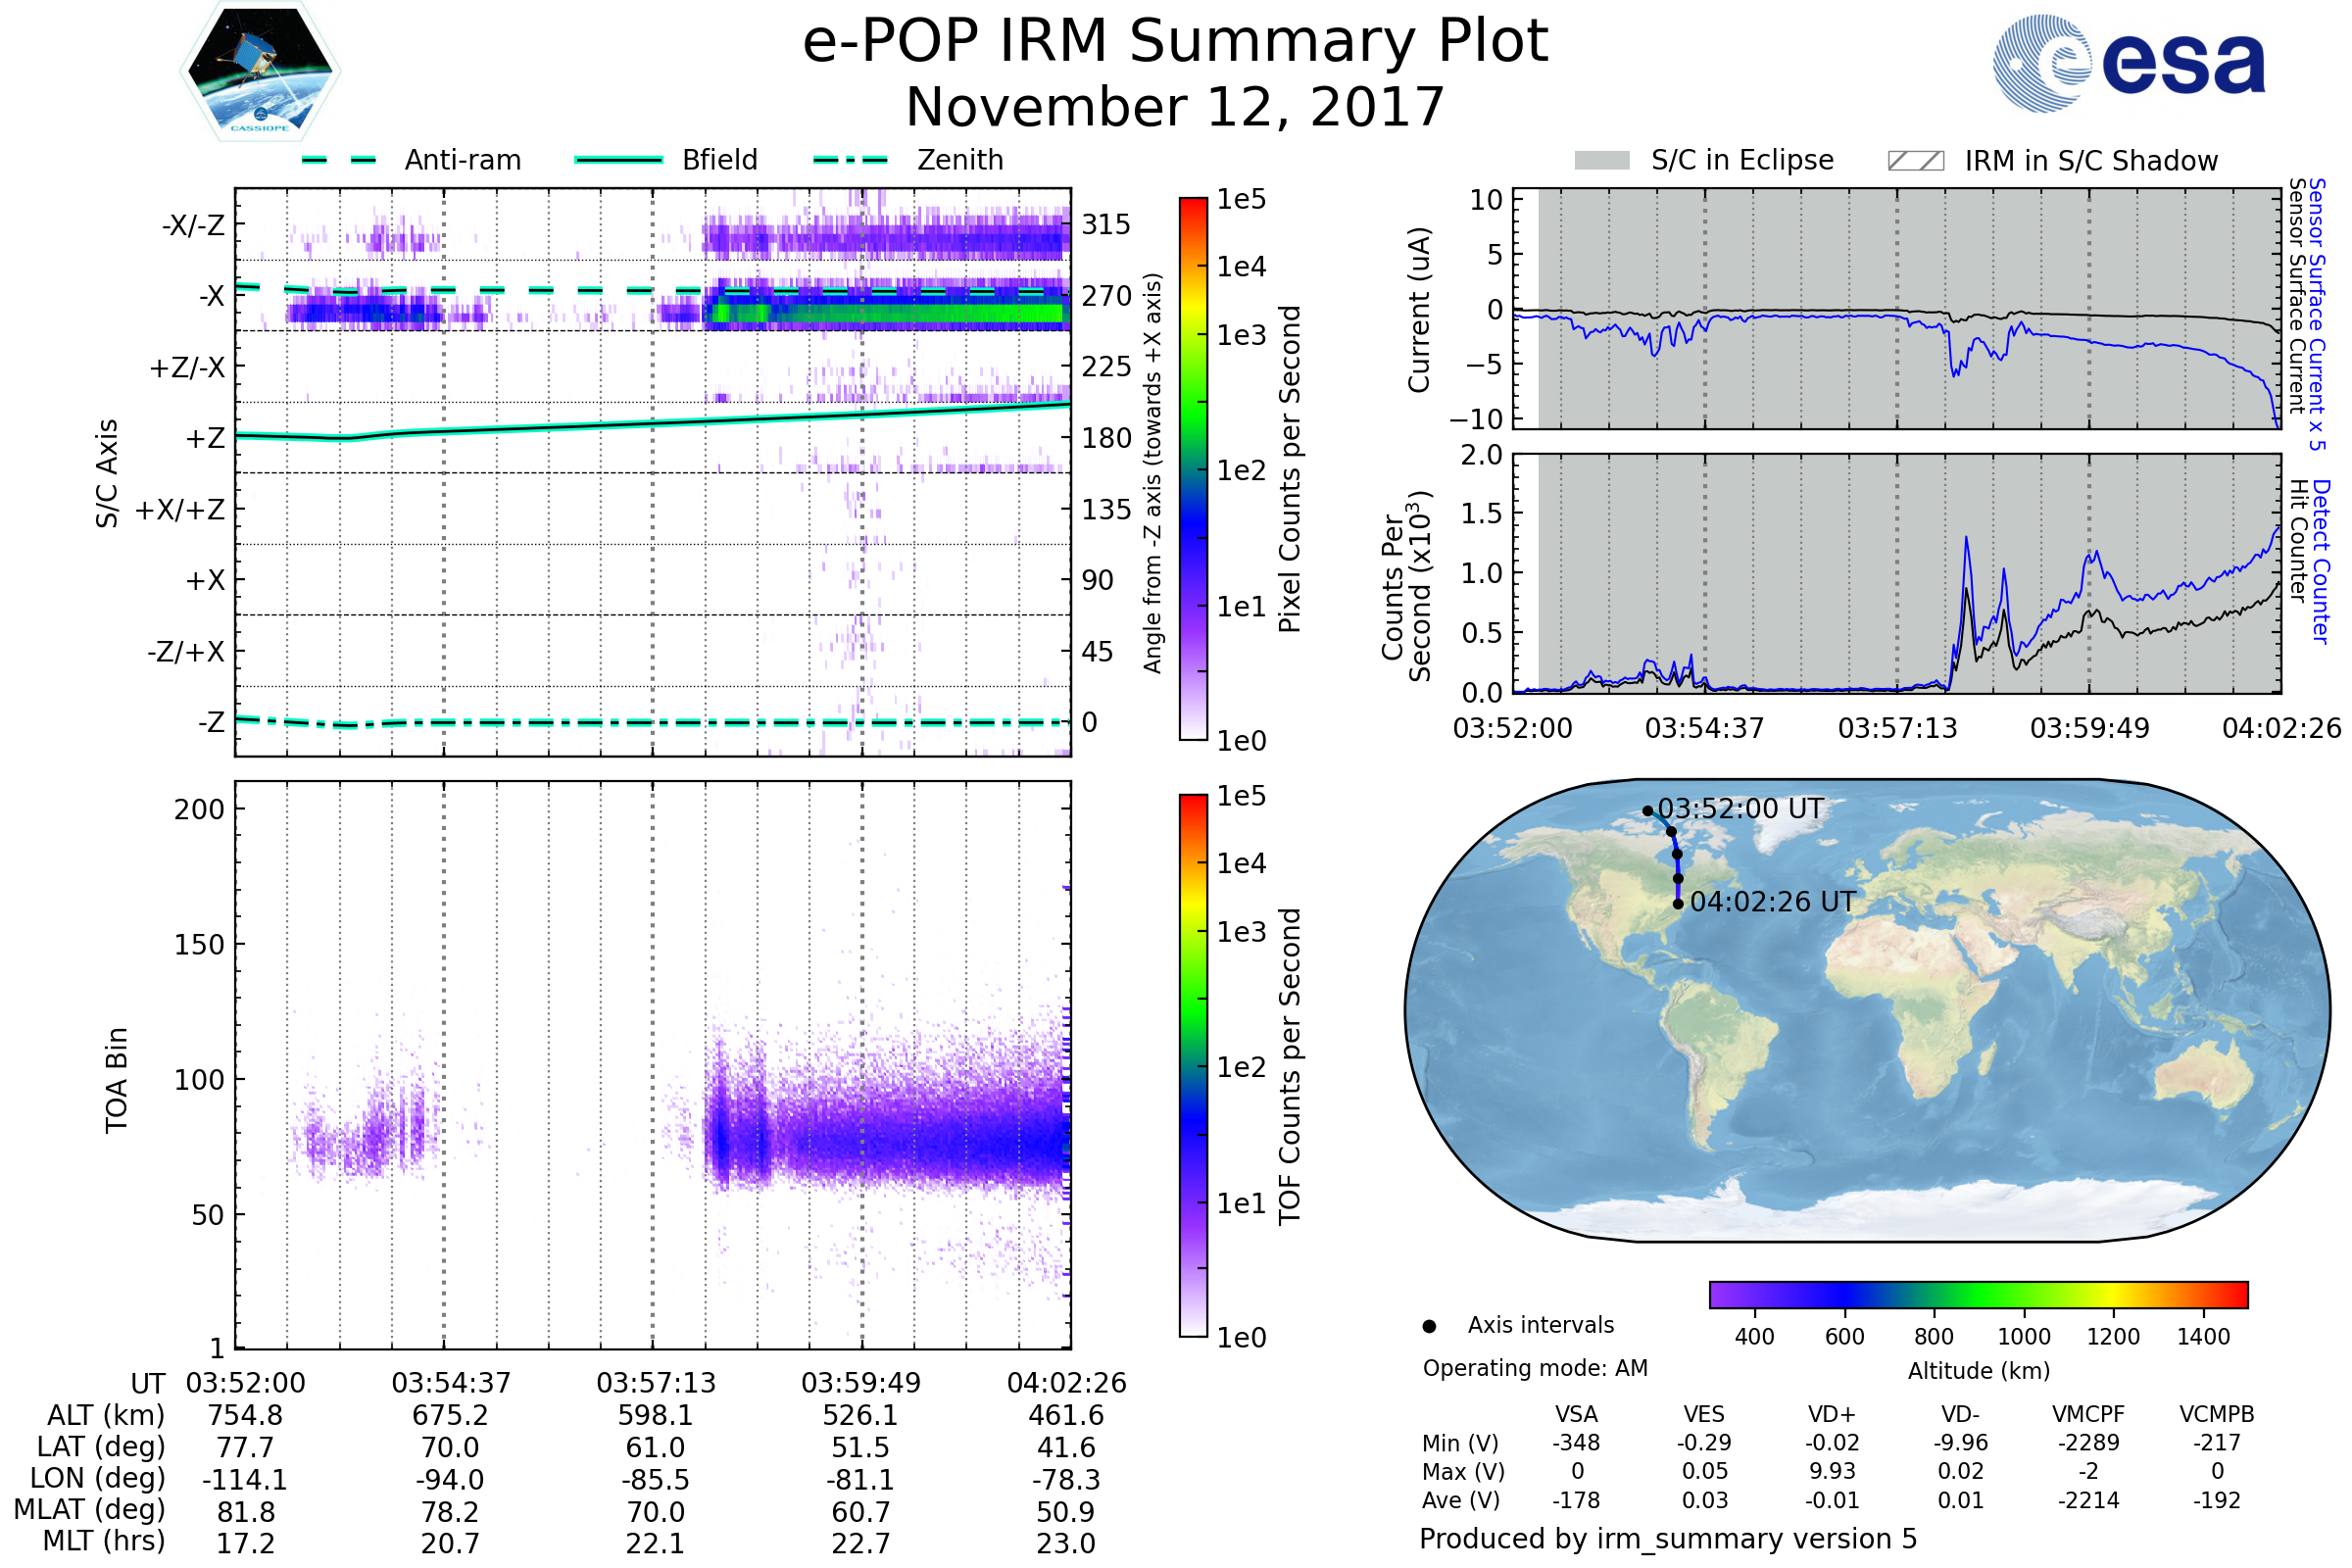The width and height of the screenshot is (2352, 1568).
Task: Click the TOF Counts per Second colorbar
Action: 1193,1065
